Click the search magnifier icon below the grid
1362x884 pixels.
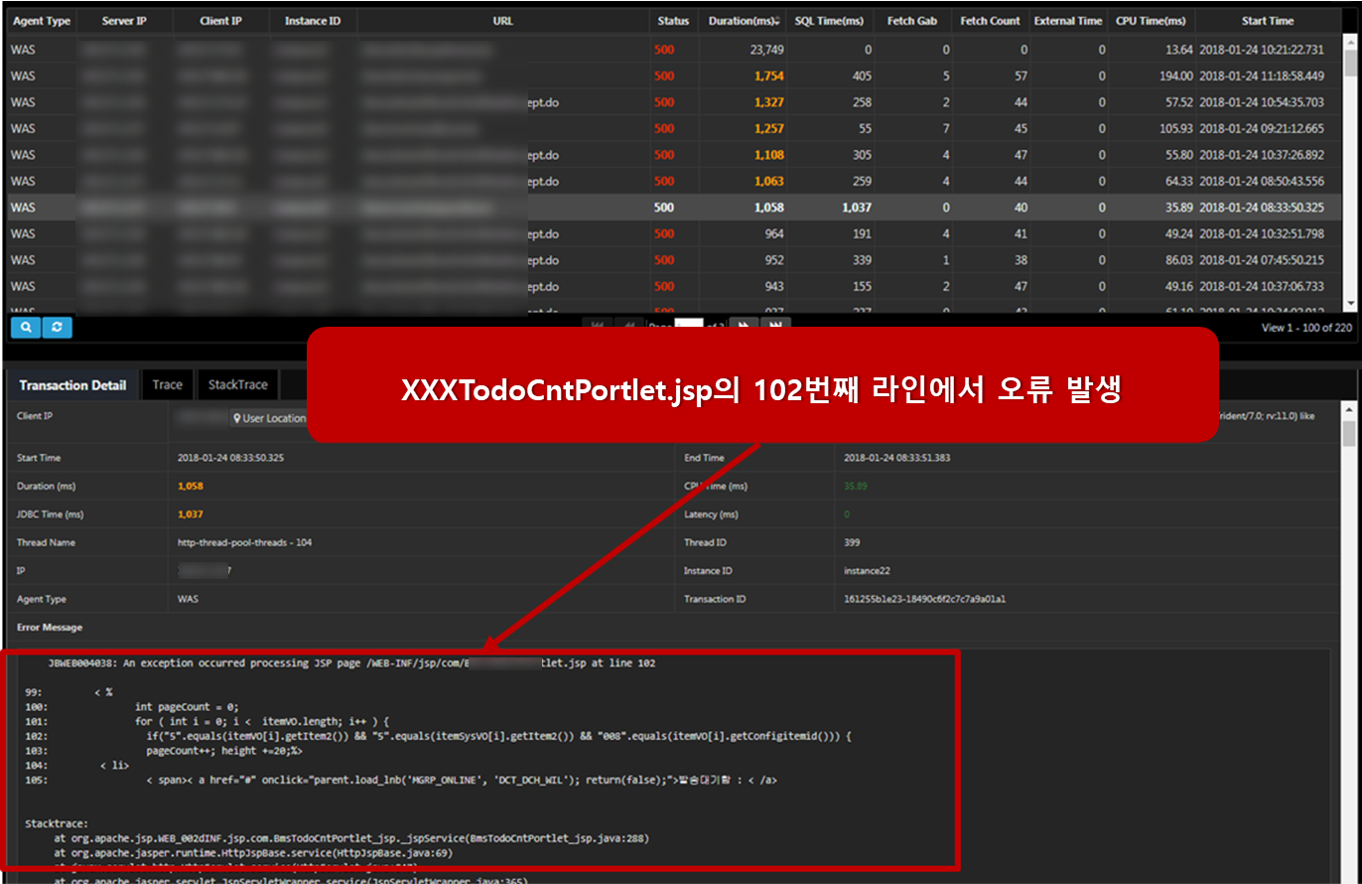tap(25, 327)
